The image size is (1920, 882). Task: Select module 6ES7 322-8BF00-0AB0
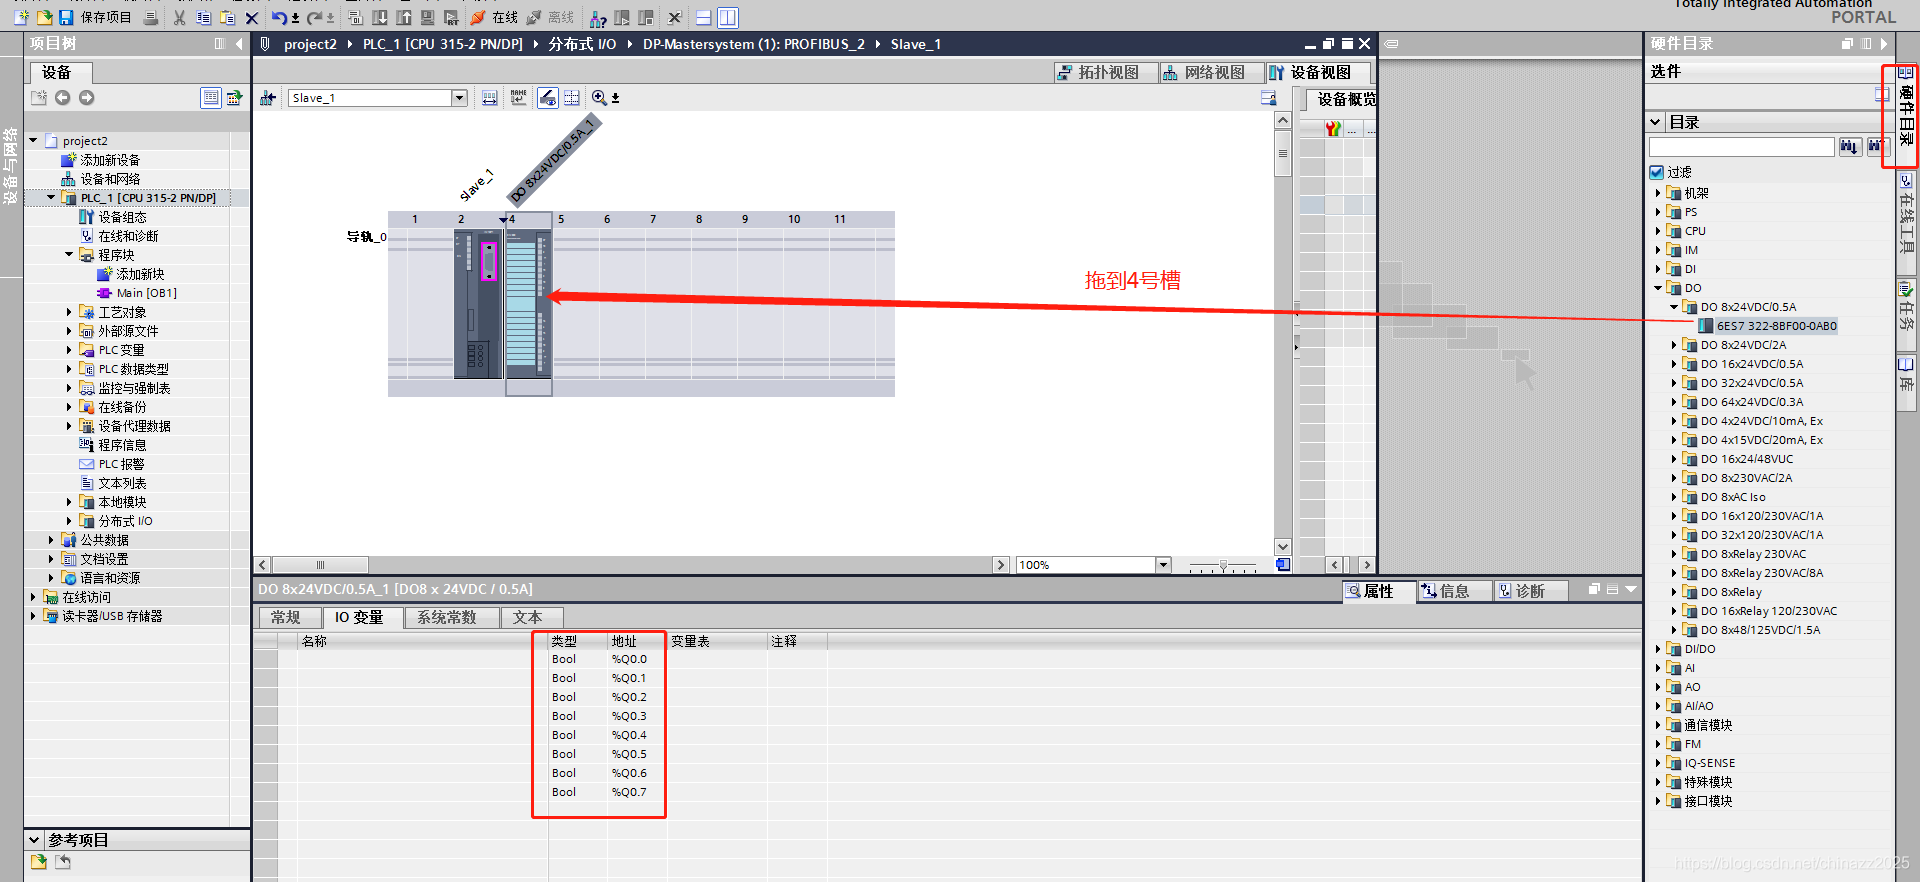pyautogui.click(x=1768, y=326)
